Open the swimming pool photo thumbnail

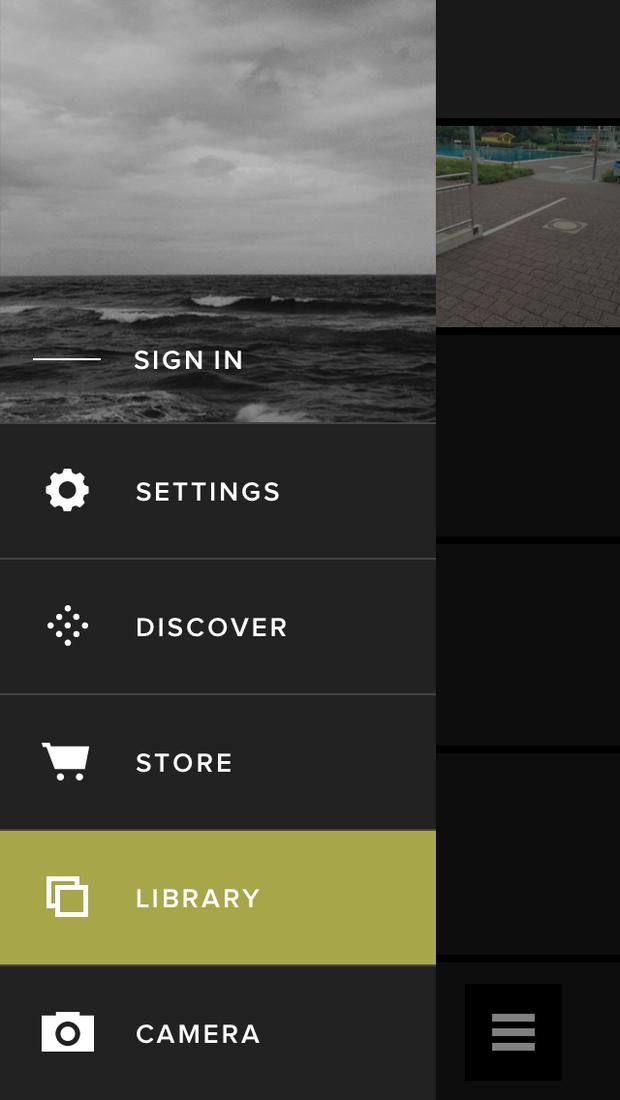coord(528,226)
